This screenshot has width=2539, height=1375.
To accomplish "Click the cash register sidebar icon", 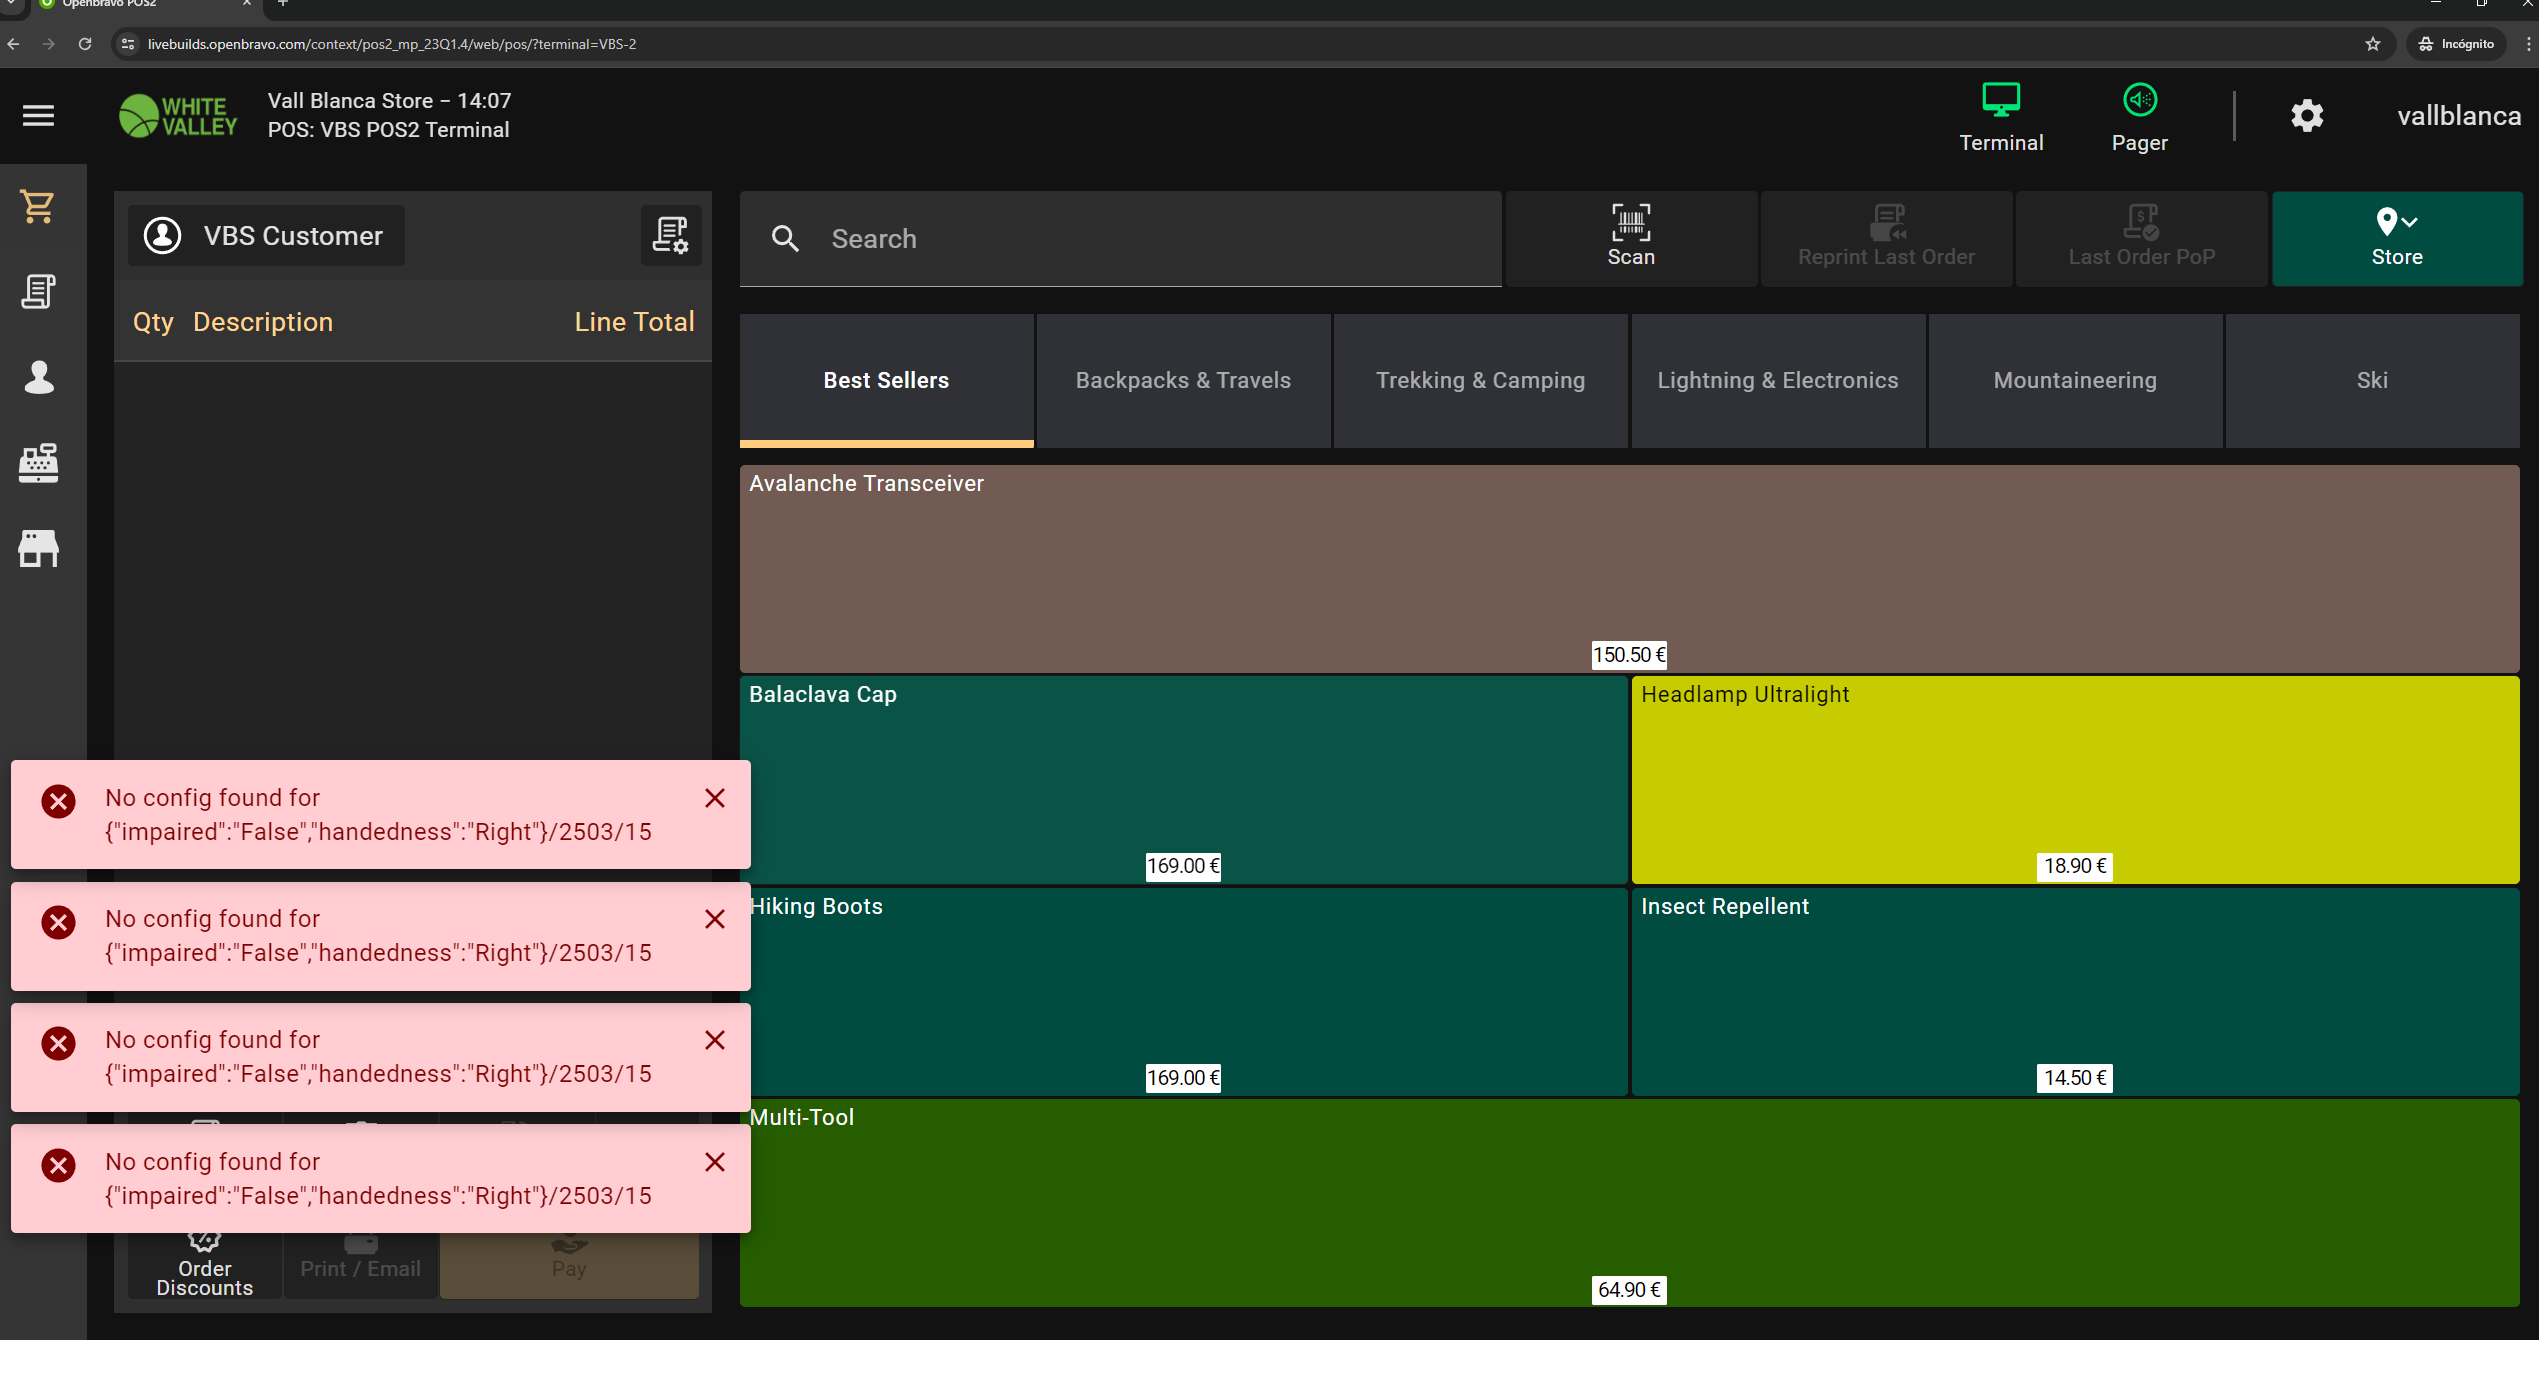I will (x=38, y=463).
